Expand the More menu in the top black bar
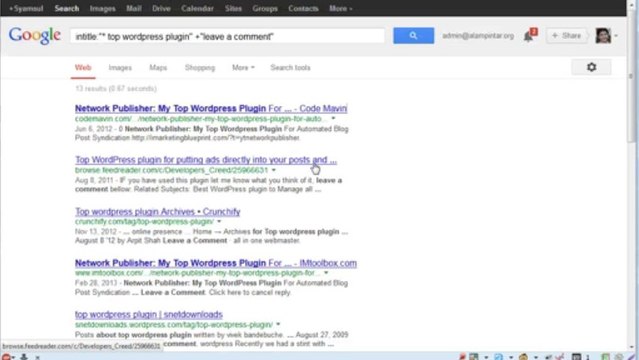Screen dimensions: 639x360 341,8
